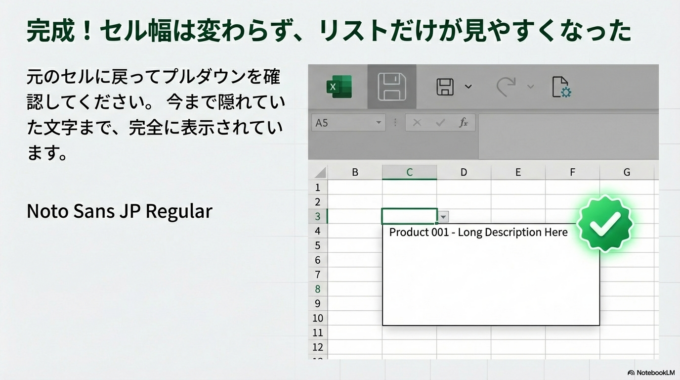Expand the redo history dropdown arrow
The width and height of the screenshot is (680, 380).
[530, 87]
